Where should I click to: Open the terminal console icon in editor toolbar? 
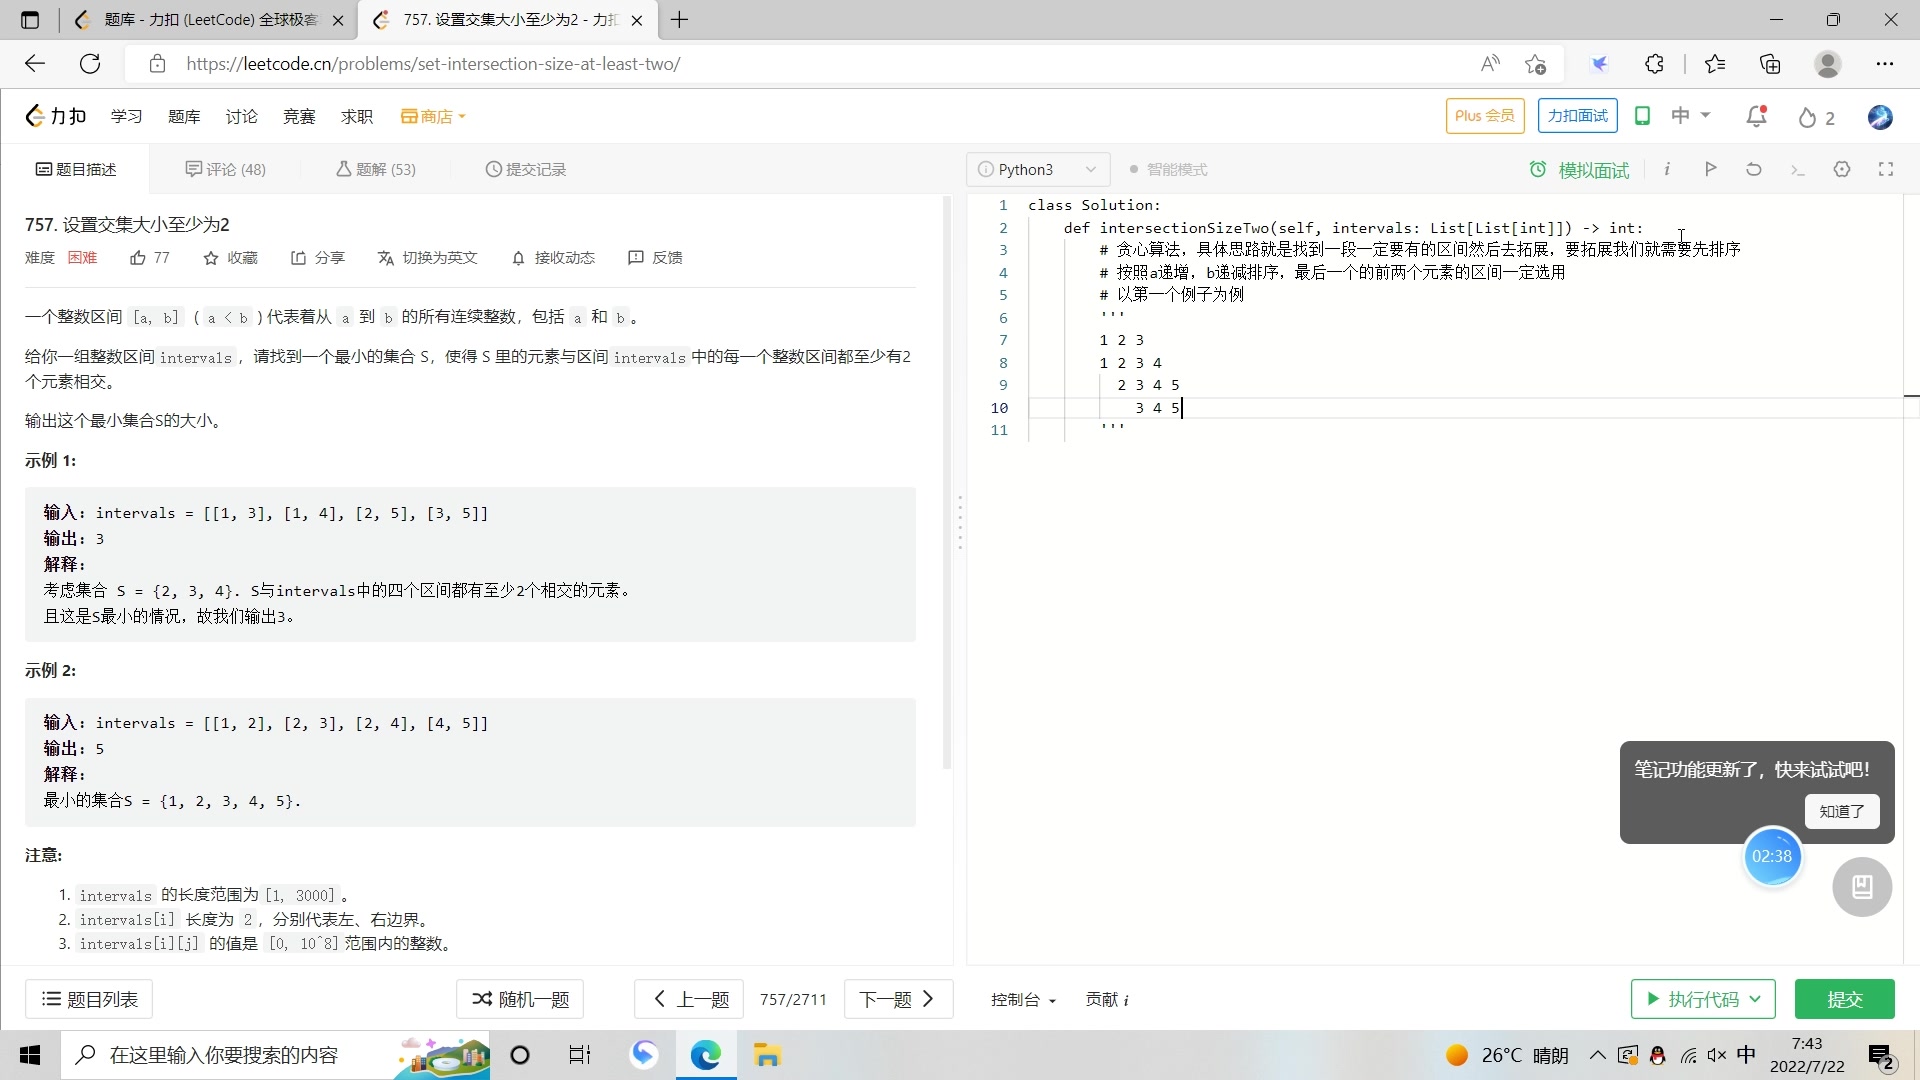pyautogui.click(x=1797, y=170)
